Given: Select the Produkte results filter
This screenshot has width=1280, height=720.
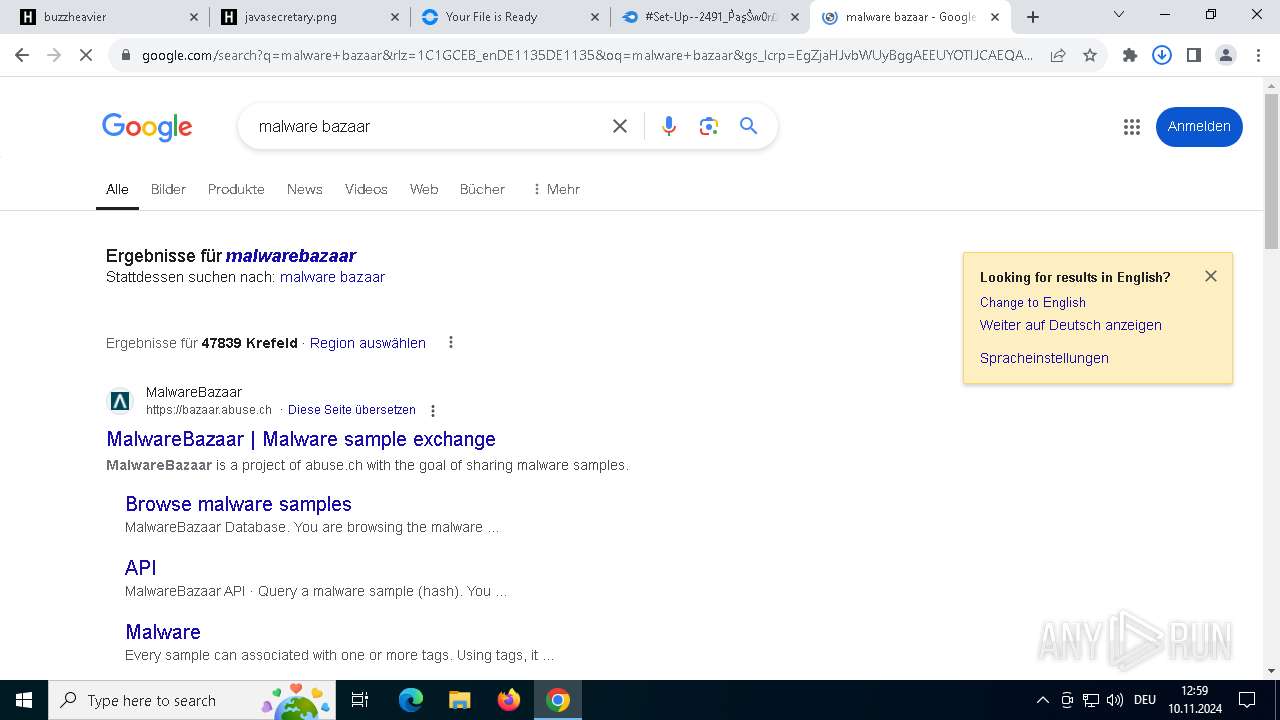Looking at the screenshot, I should coord(236,189).
